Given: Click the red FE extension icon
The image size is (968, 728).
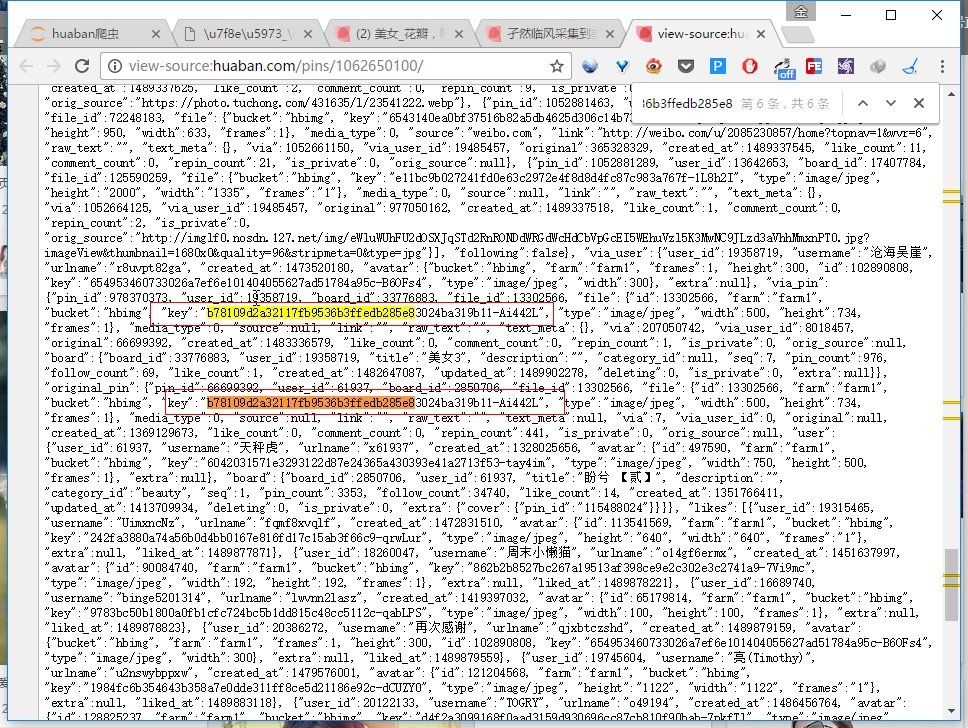Looking at the screenshot, I should (x=813, y=67).
